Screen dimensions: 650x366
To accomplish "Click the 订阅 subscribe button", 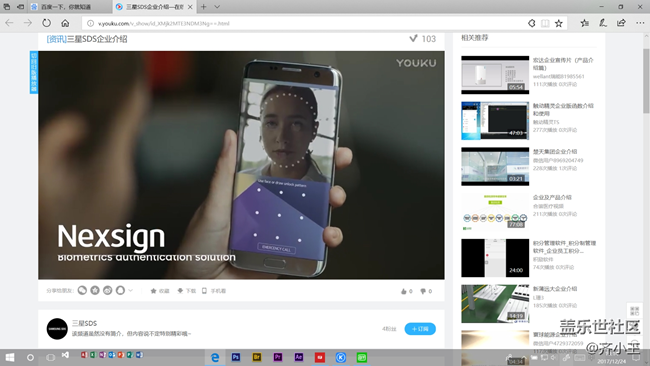I will [x=420, y=329].
